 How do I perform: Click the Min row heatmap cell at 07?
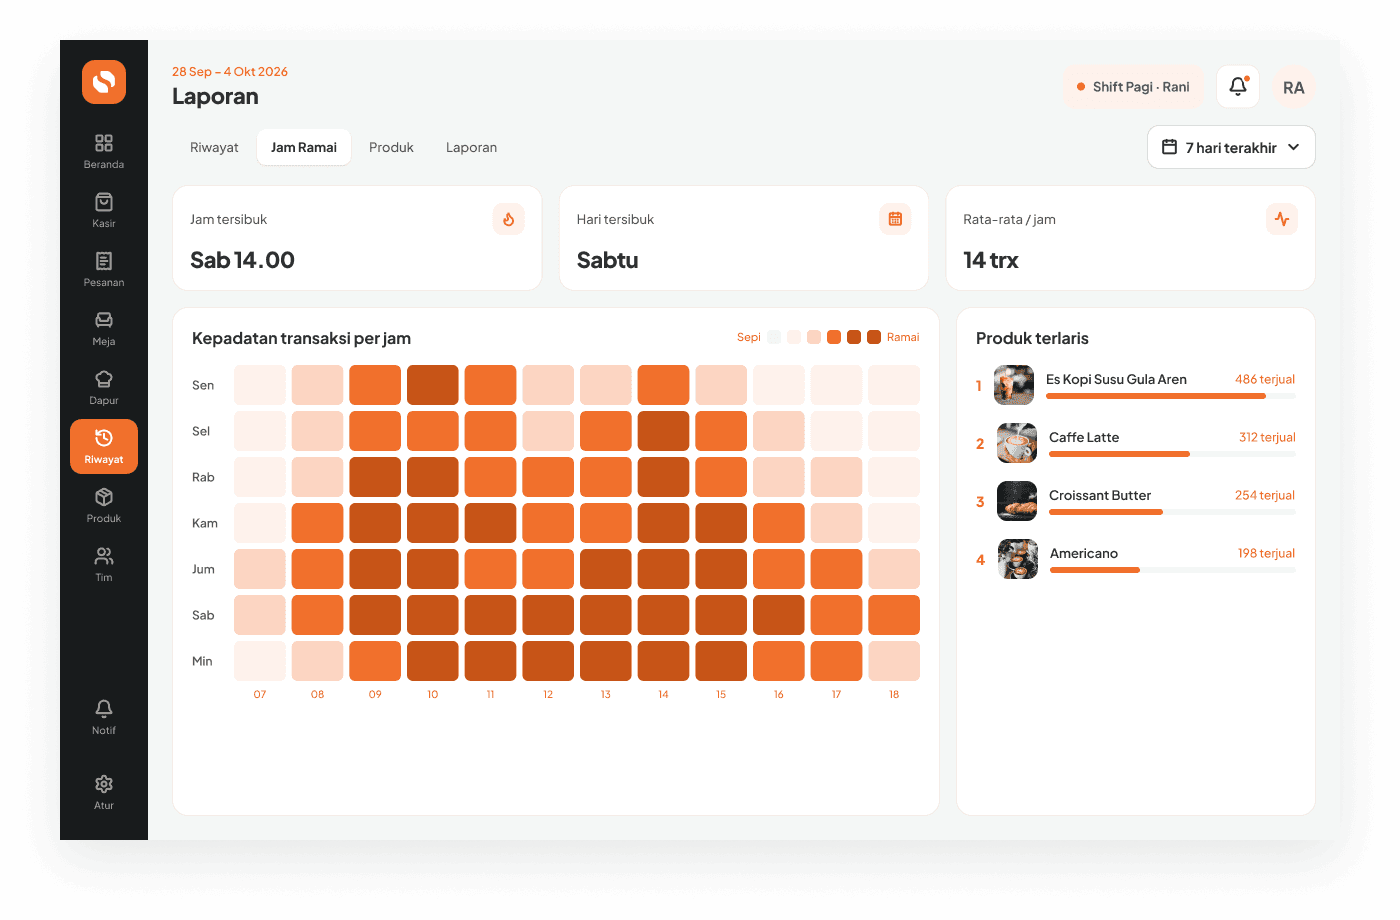pyautogui.click(x=260, y=661)
